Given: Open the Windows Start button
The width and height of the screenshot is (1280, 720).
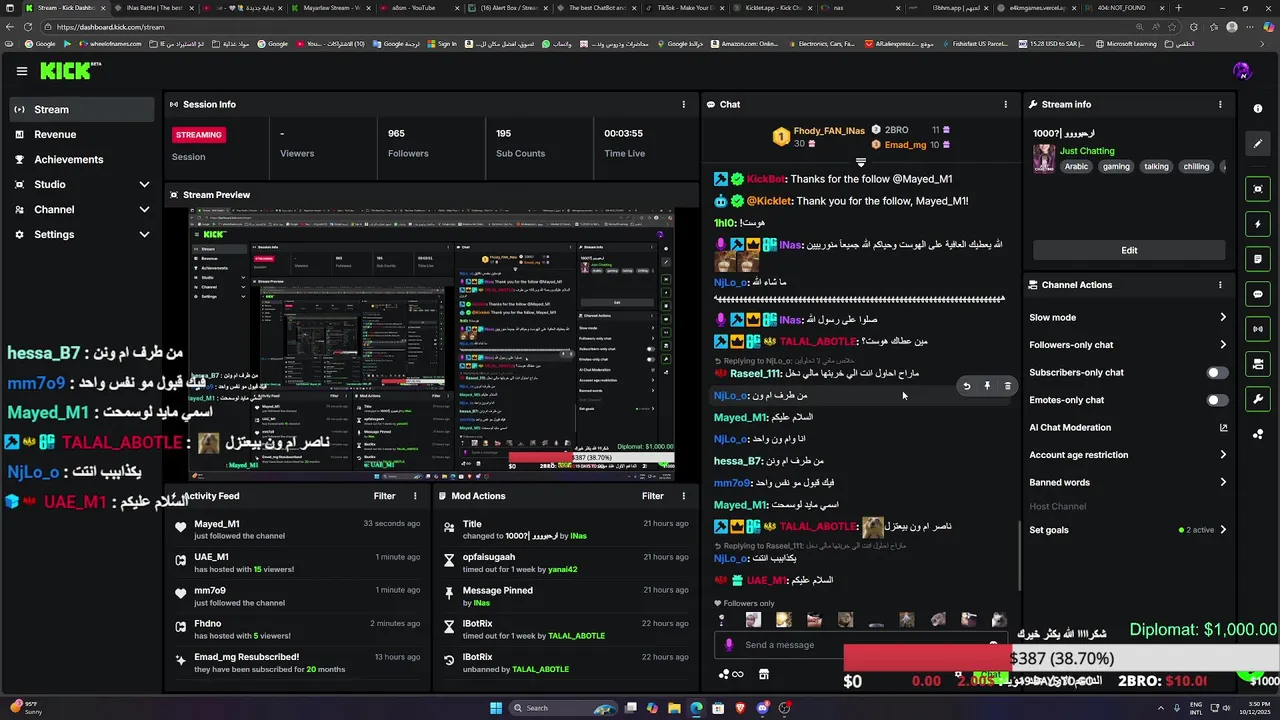Looking at the screenshot, I should click(x=495, y=708).
